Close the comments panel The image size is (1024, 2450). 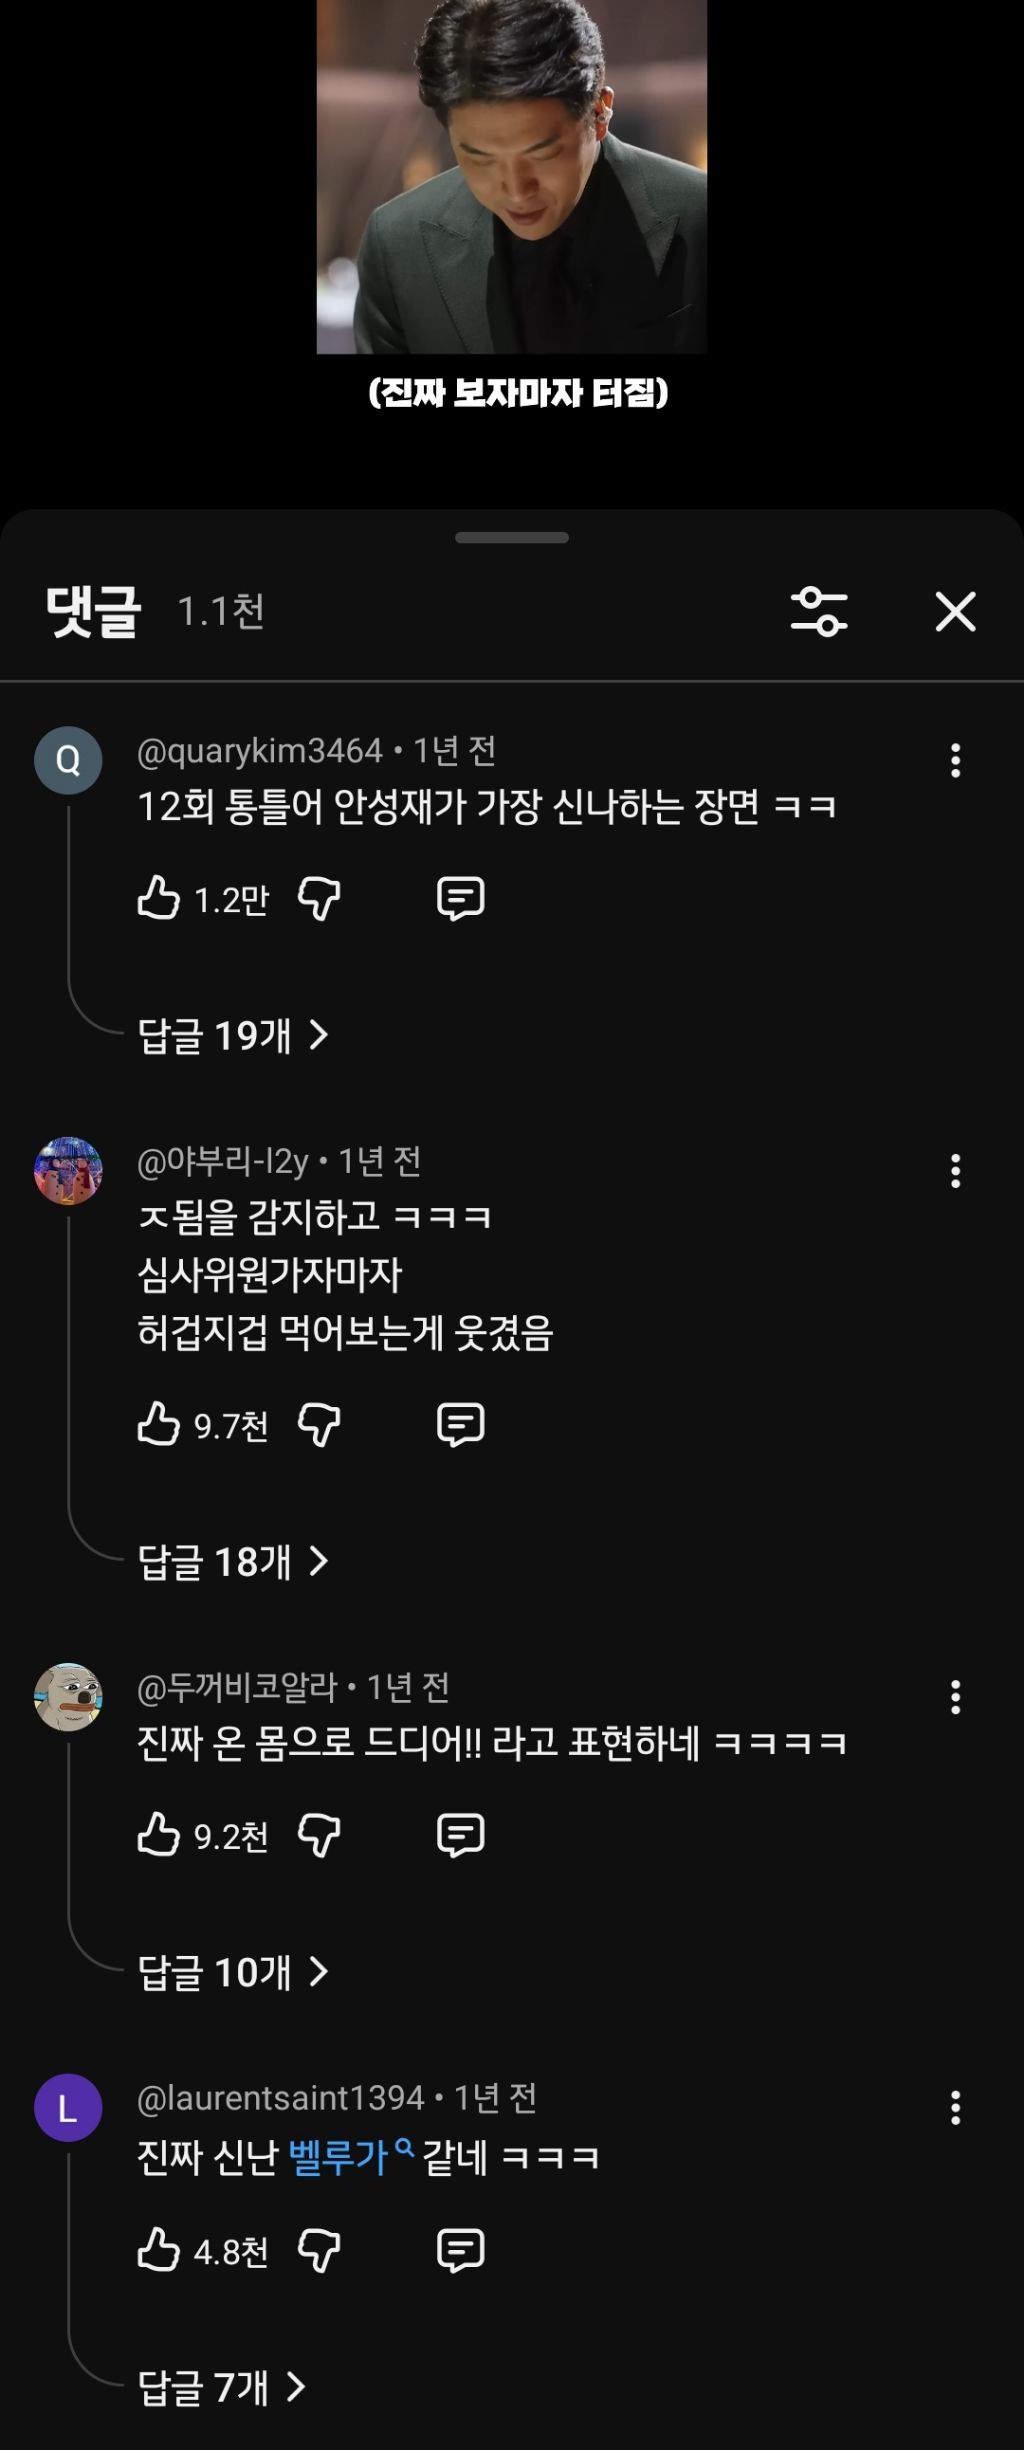tap(955, 612)
